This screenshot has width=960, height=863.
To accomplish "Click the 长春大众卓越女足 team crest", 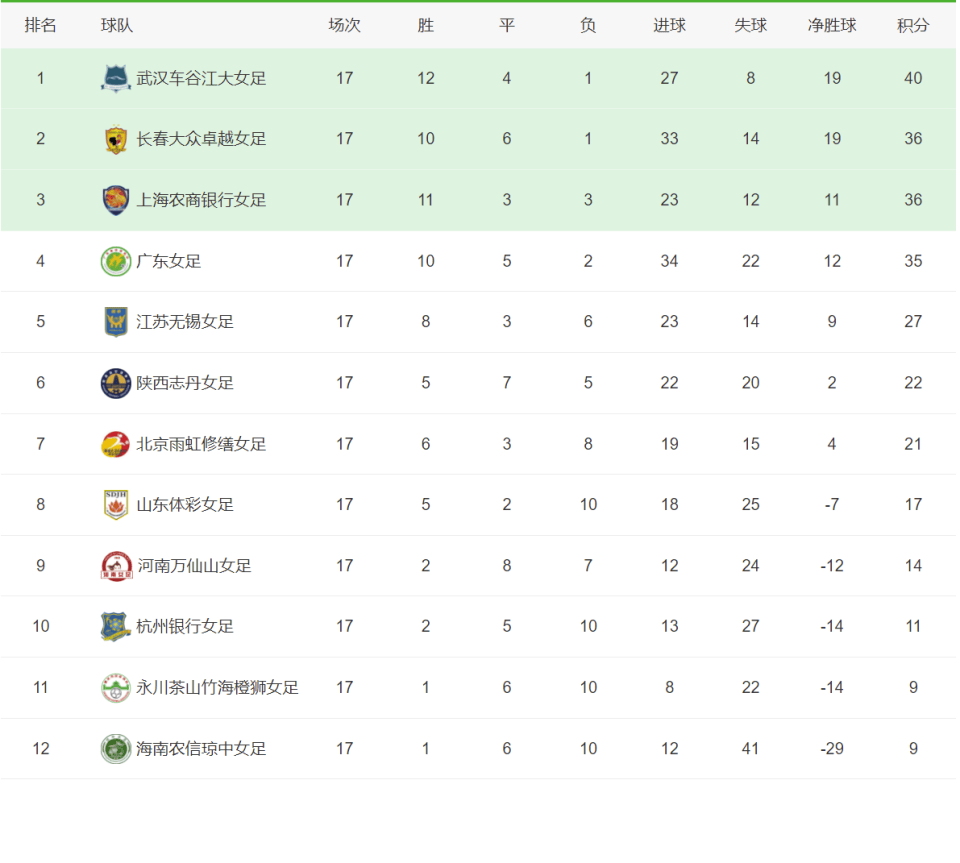I will pyautogui.click(x=116, y=139).
